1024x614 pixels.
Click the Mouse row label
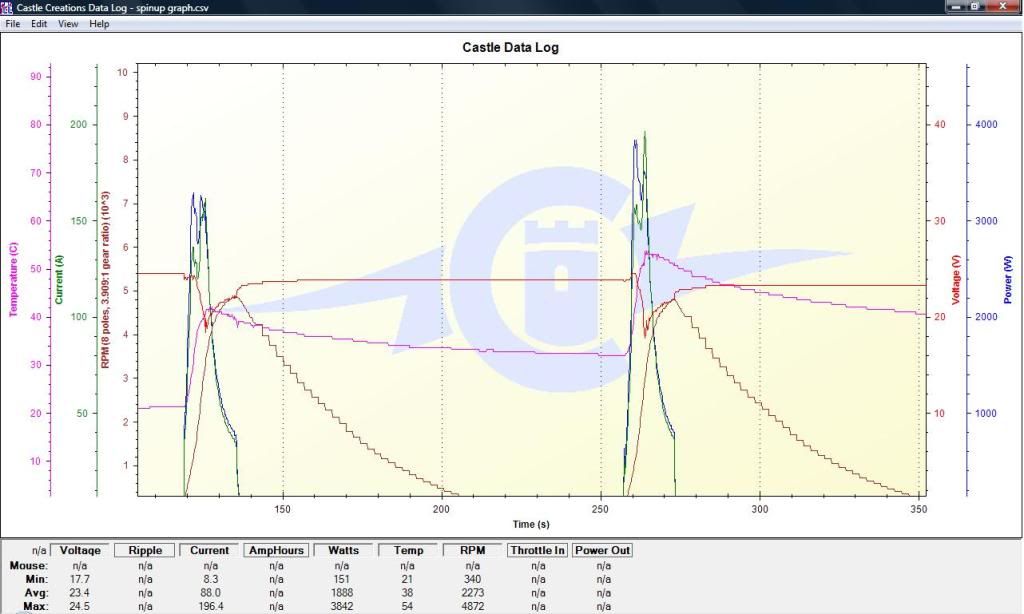tap(29, 565)
